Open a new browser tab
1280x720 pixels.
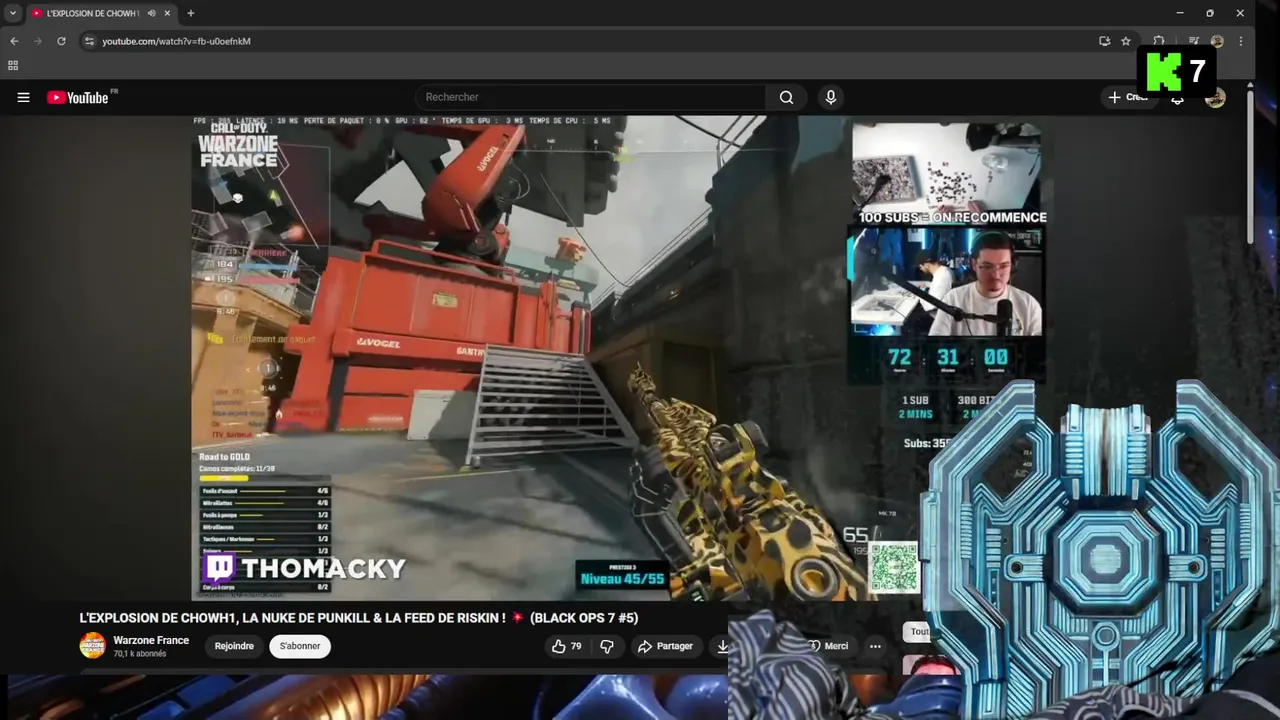point(190,13)
